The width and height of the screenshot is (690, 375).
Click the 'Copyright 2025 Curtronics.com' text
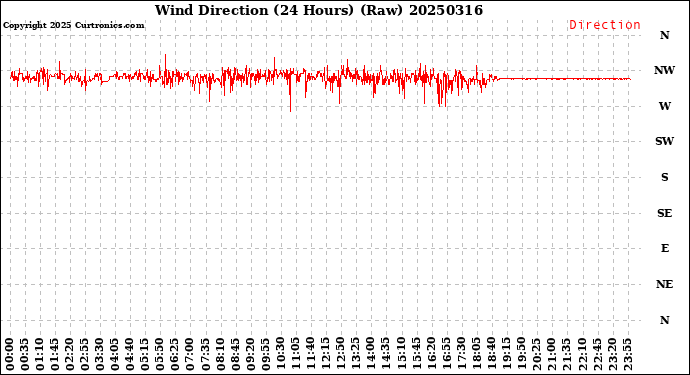(x=73, y=26)
